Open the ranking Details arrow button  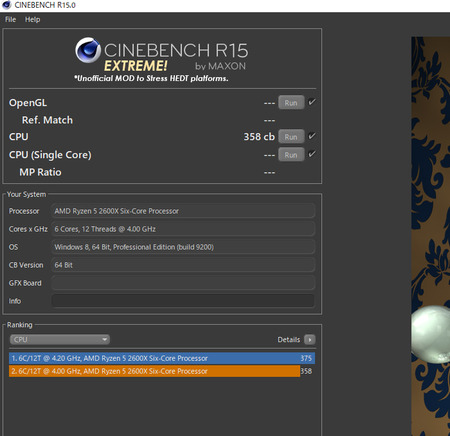coord(310,340)
